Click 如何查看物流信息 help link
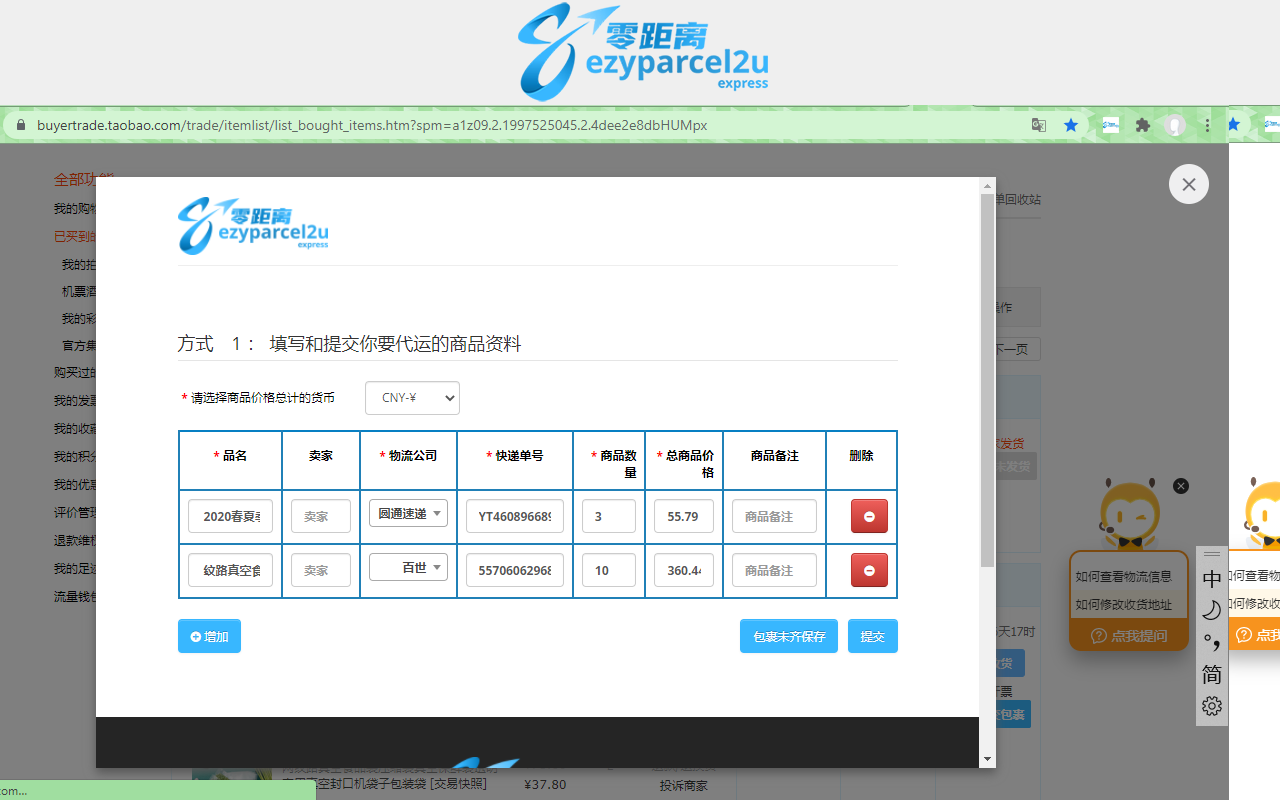 (x=1124, y=576)
